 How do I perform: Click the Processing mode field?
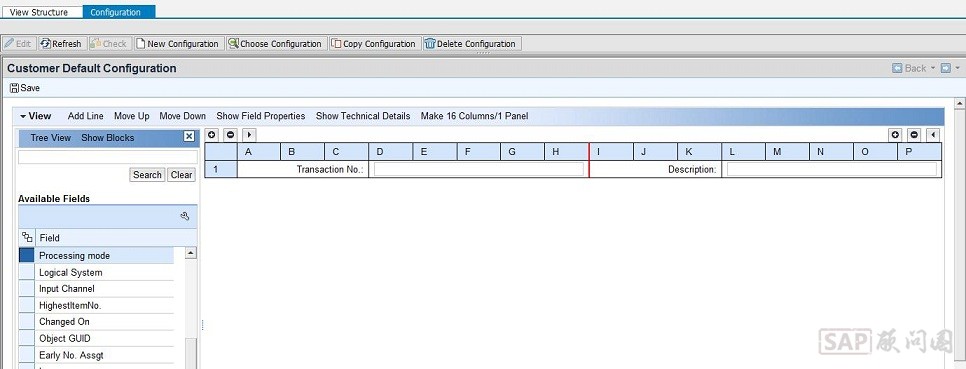pos(104,256)
